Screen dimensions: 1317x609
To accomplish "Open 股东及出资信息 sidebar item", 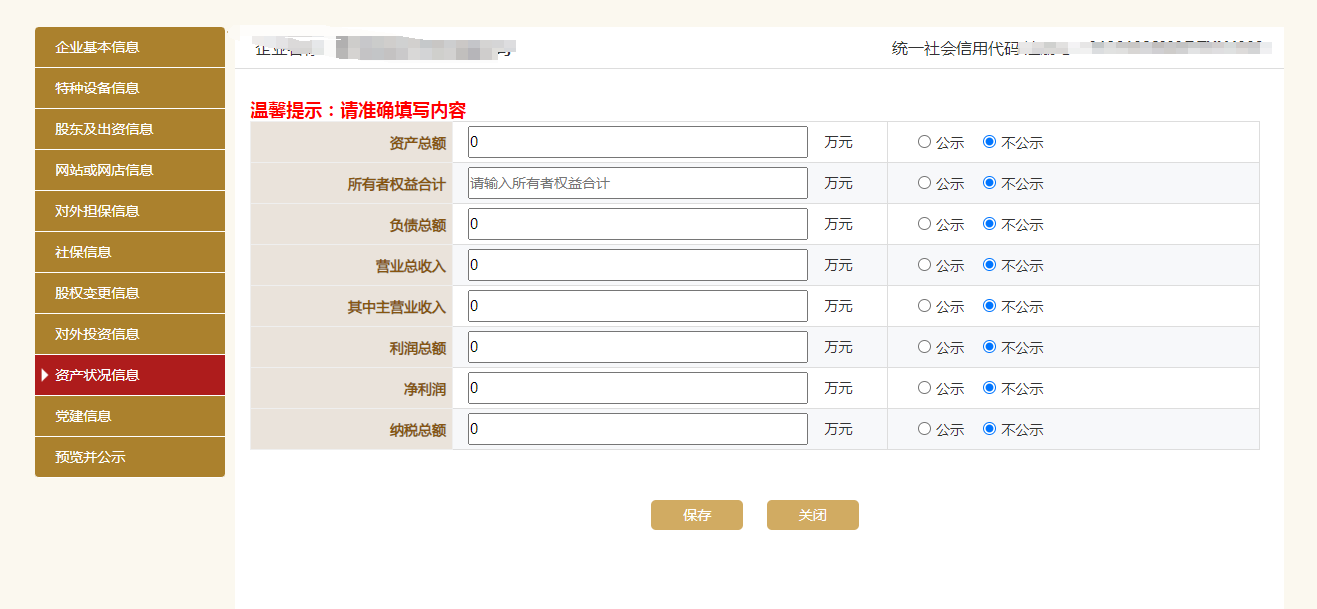I will click(x=130, y=129).
